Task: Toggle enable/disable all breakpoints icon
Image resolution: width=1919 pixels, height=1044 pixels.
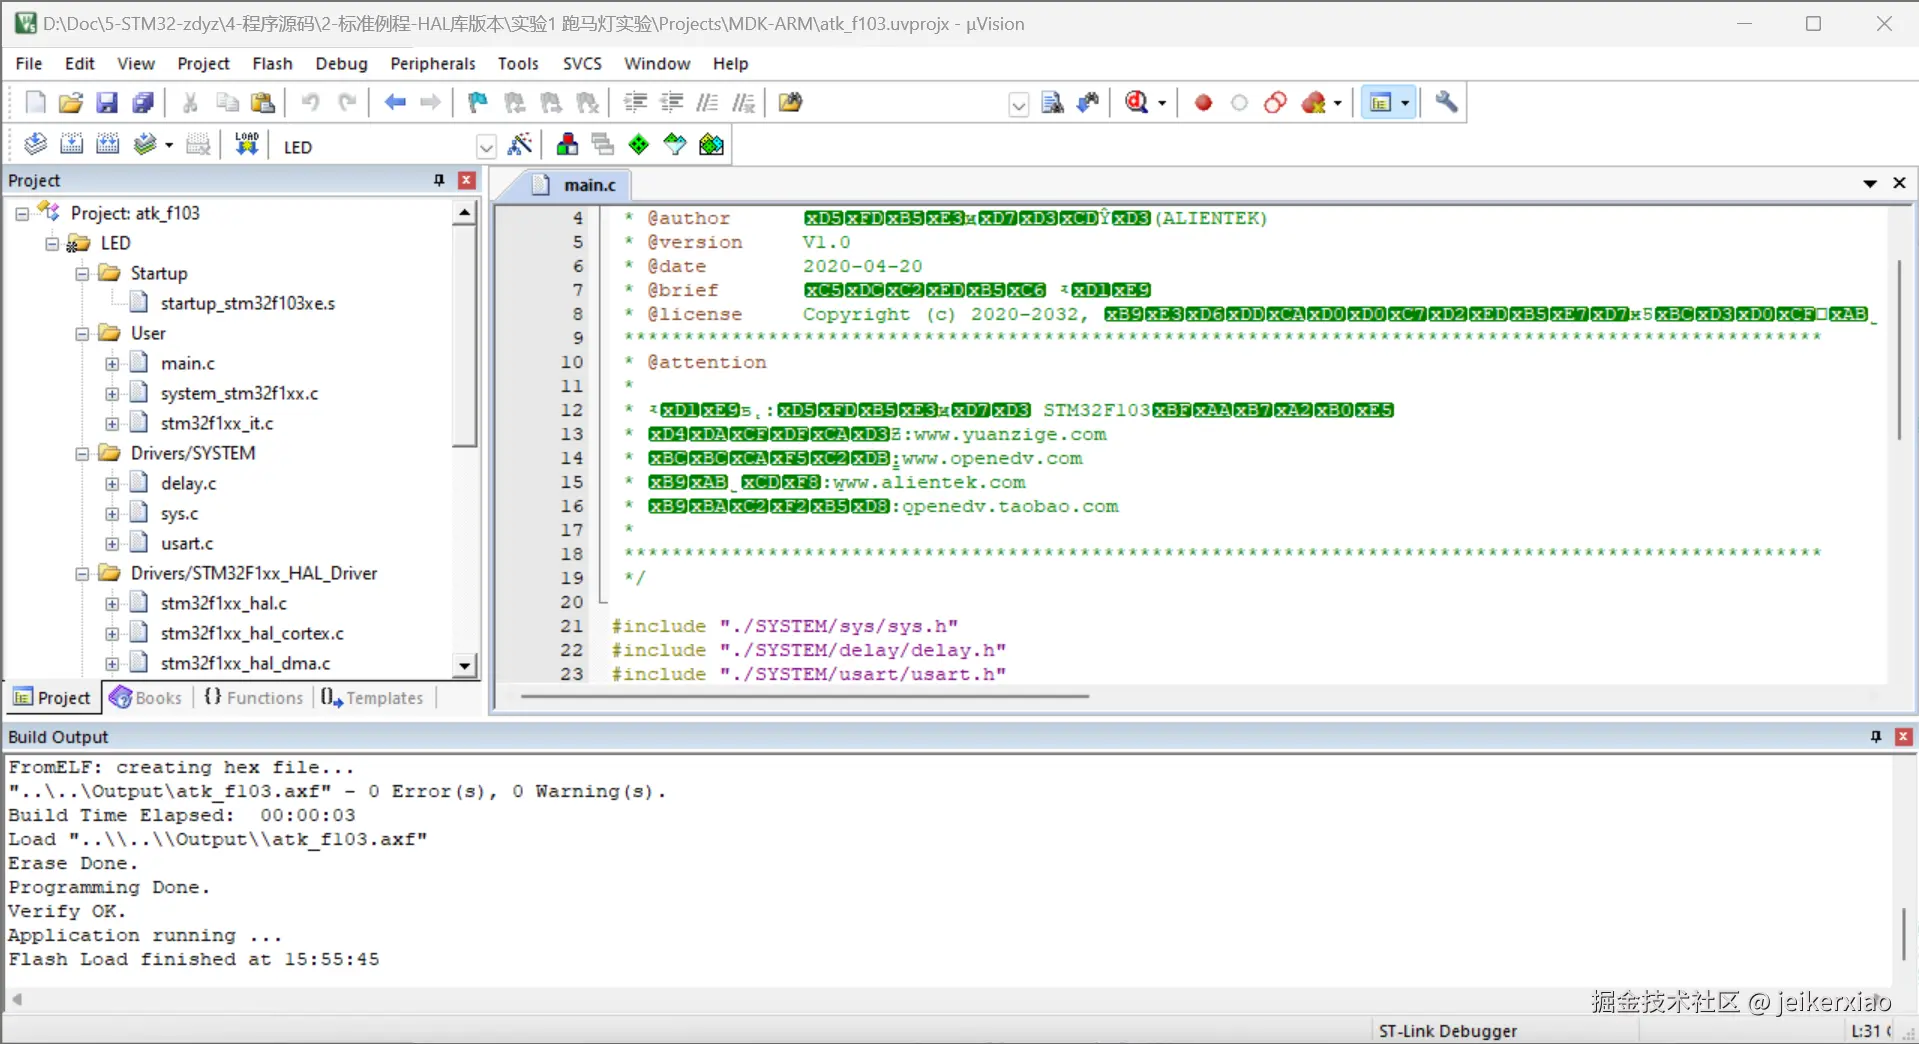Action: [1275, 102]
